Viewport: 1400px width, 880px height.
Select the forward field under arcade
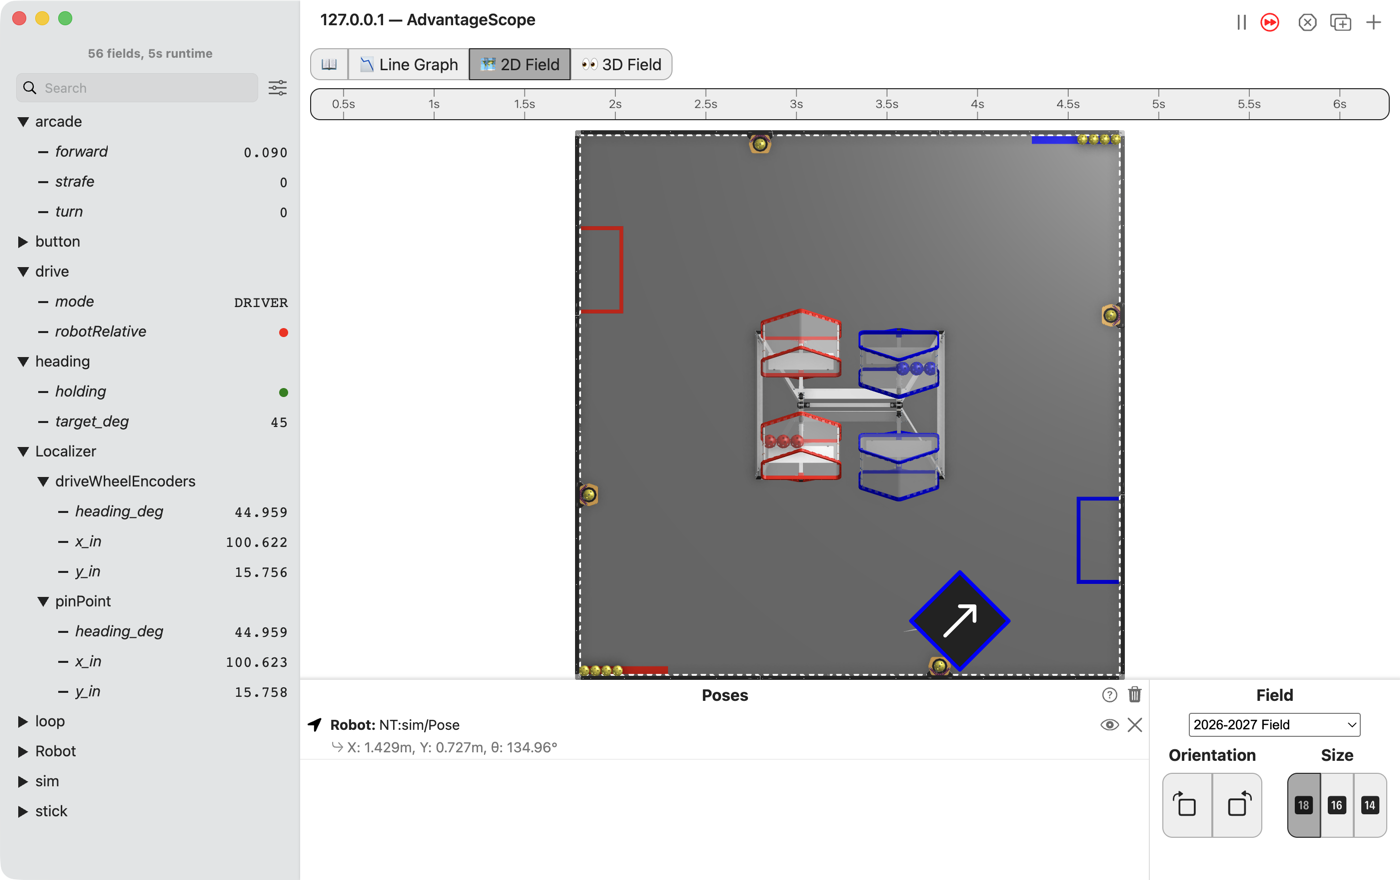[x=150, y=152]
